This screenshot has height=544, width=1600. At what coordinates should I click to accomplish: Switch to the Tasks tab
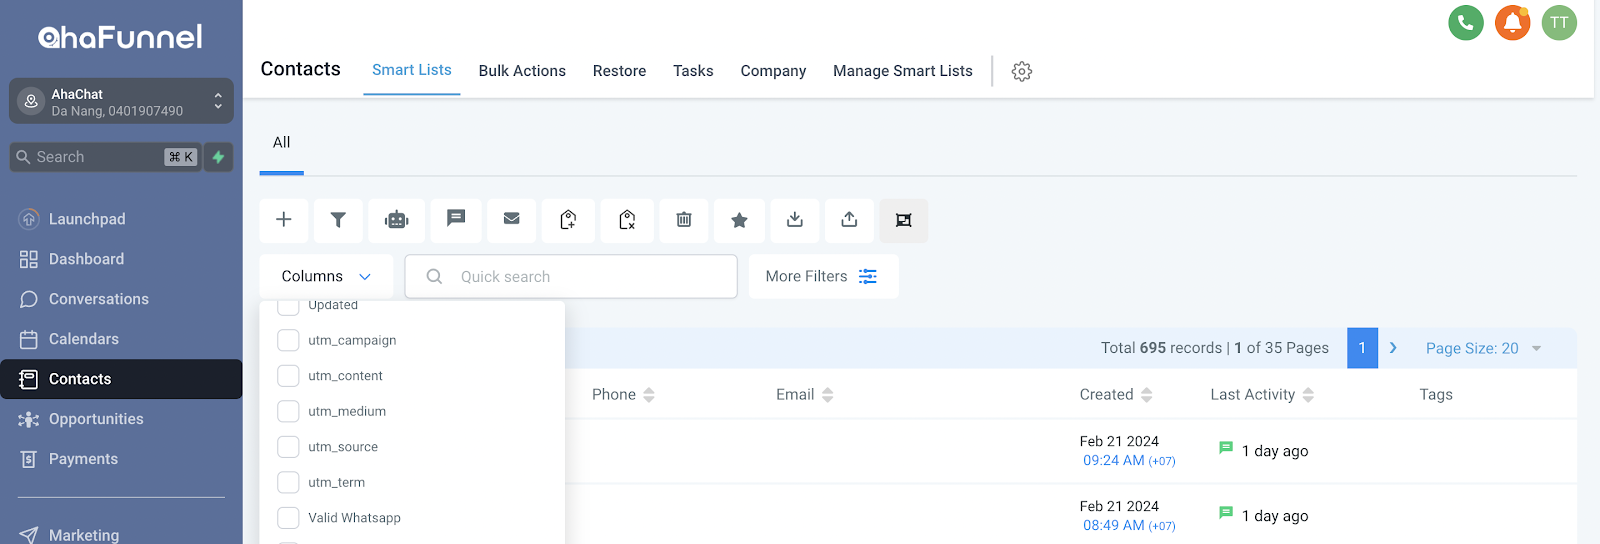tap(693, 71)
